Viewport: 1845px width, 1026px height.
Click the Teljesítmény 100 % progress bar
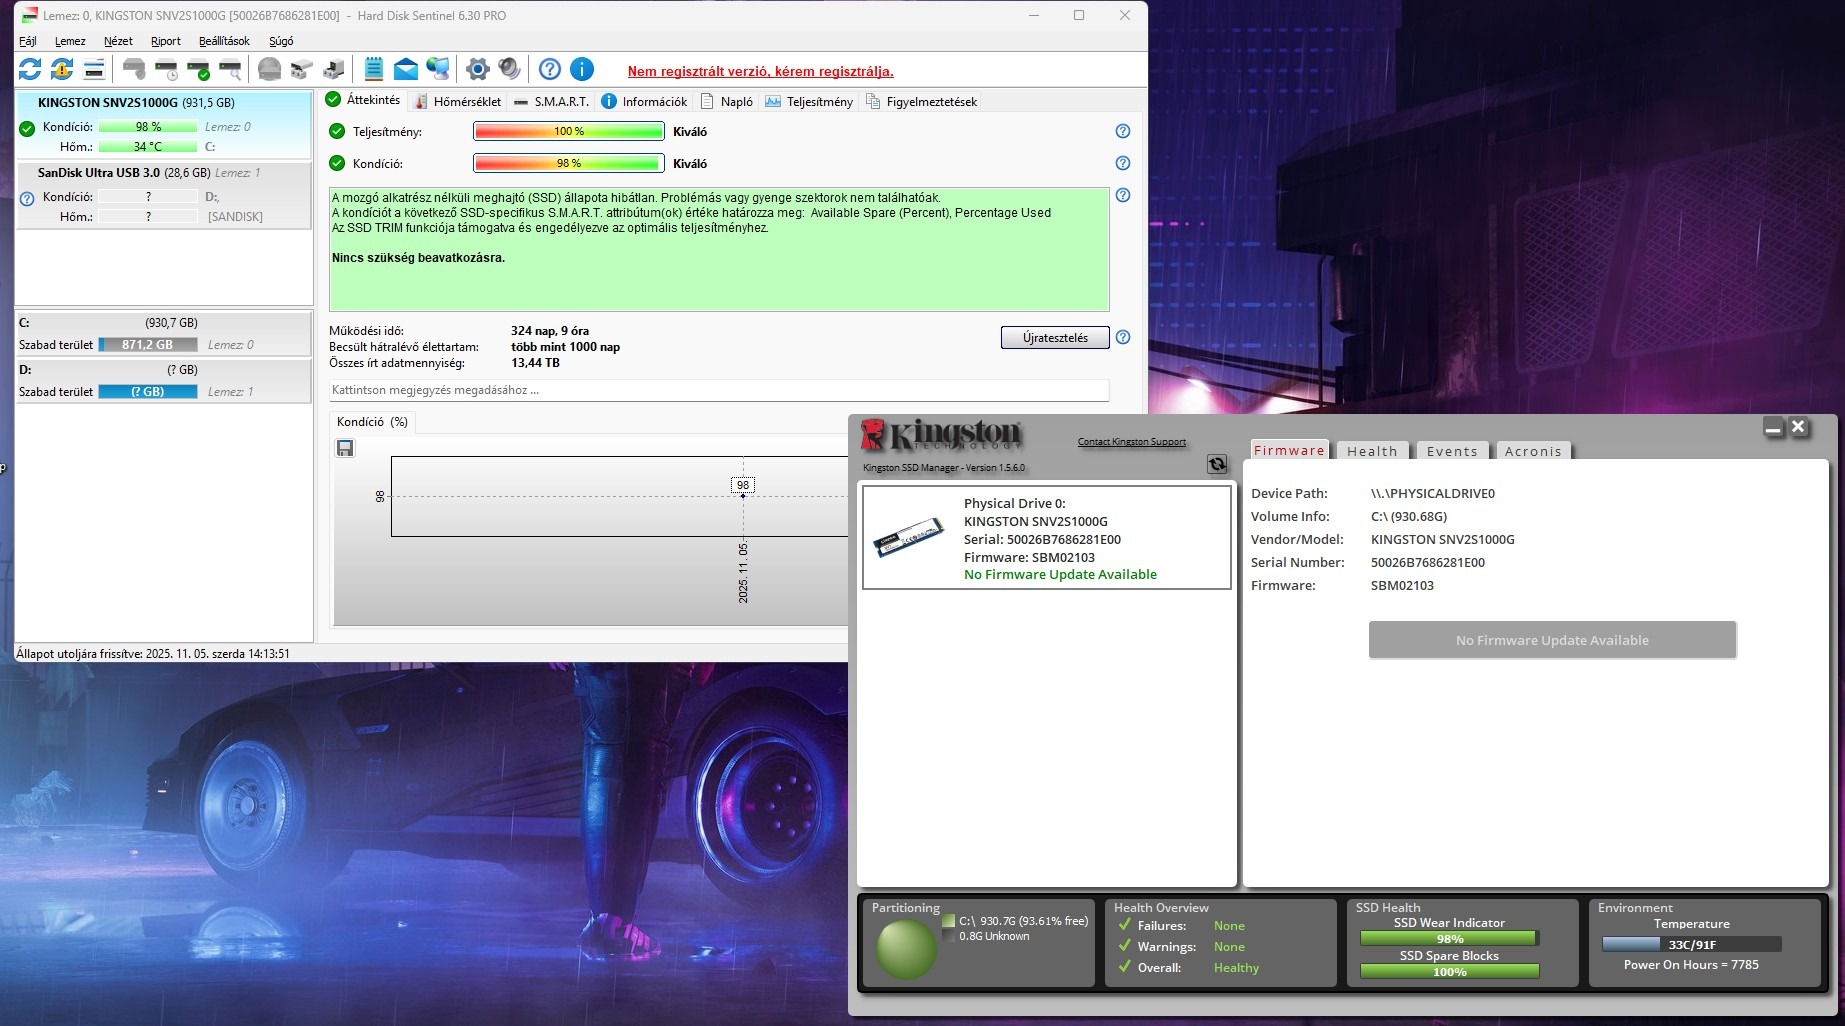(568, 131)
